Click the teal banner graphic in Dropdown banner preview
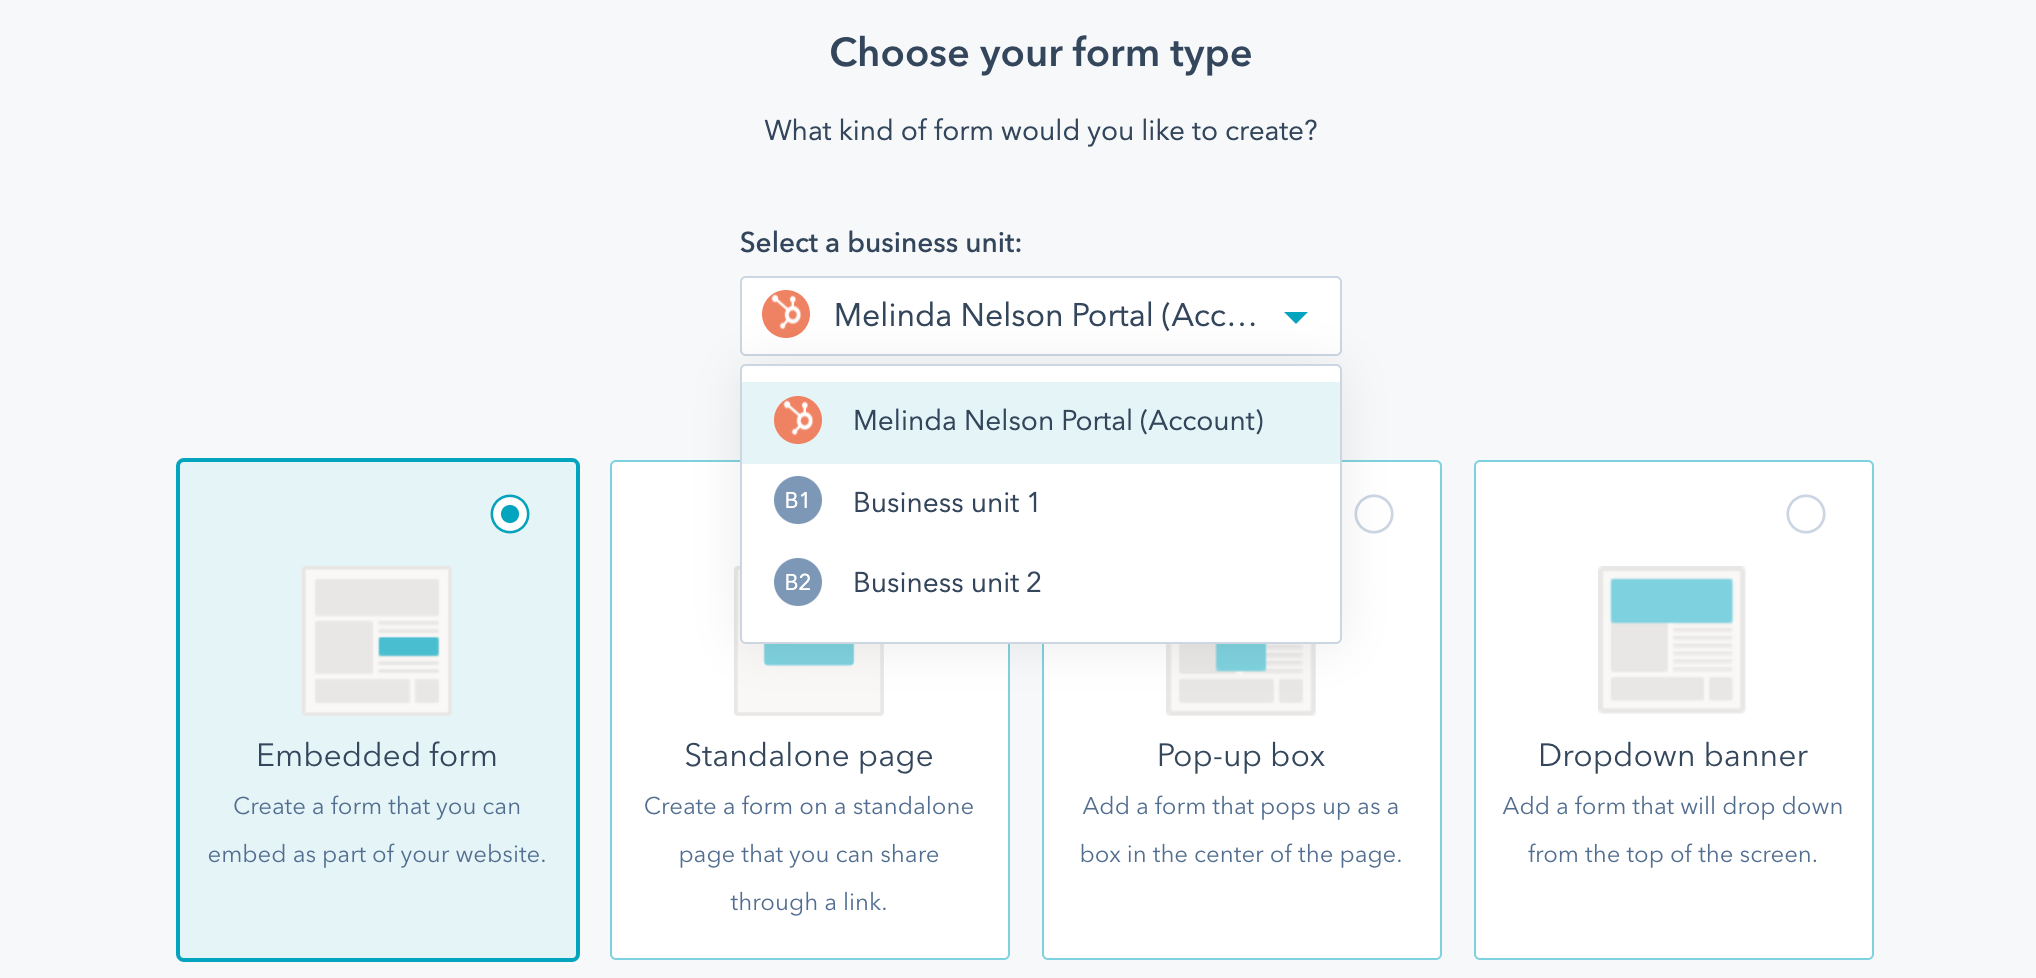 [1672, 601]
